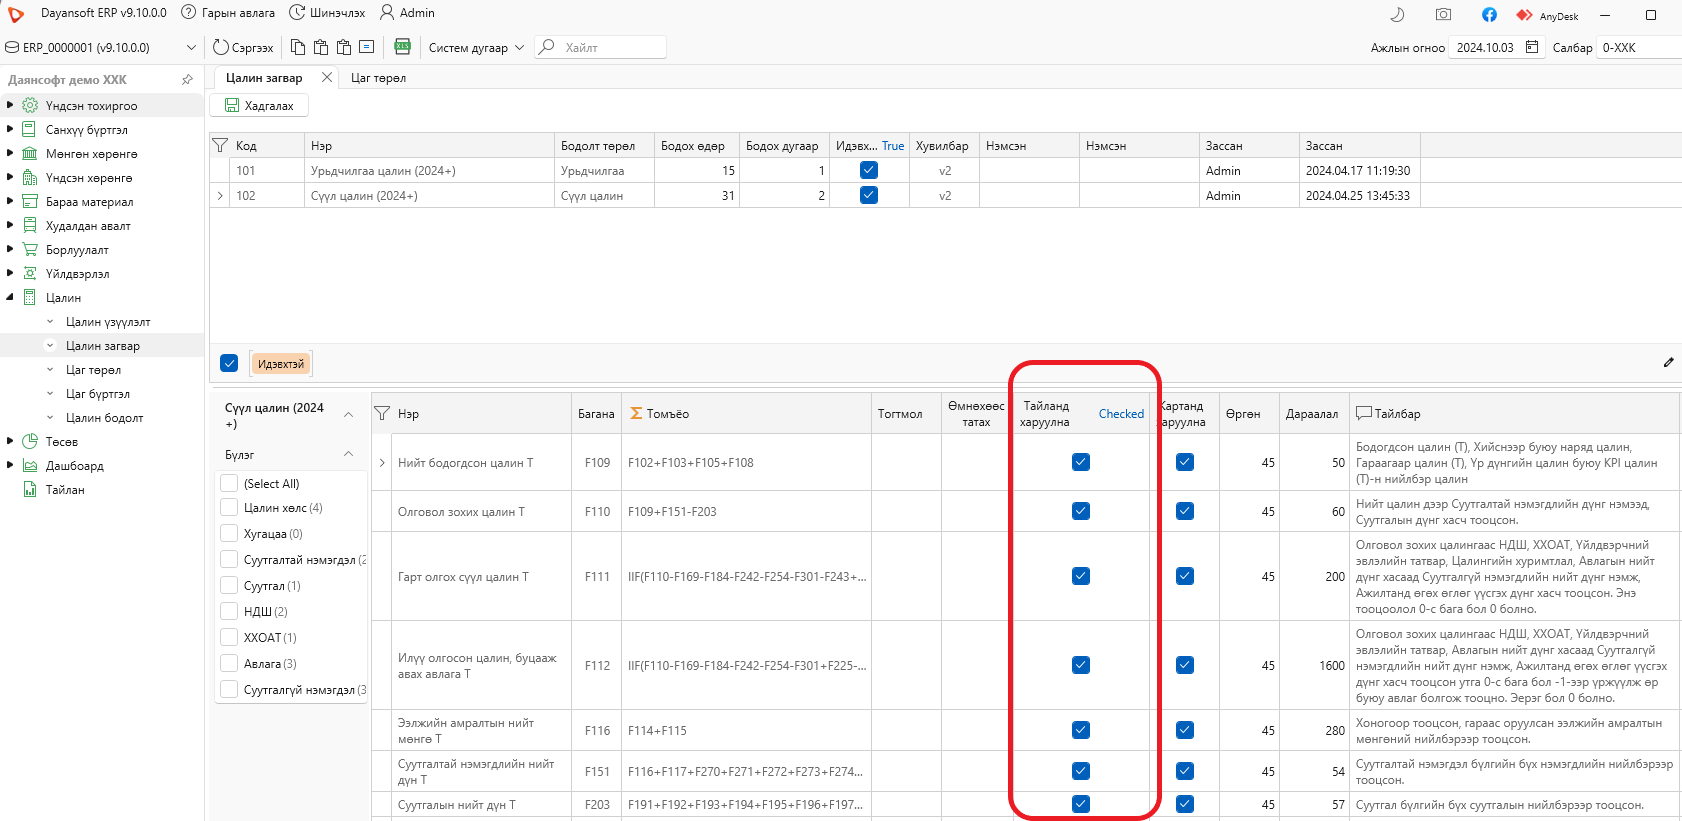Expand the Санхүү бүртгэл tree node
Screen dimensions: 1682x821
[10, 129]
